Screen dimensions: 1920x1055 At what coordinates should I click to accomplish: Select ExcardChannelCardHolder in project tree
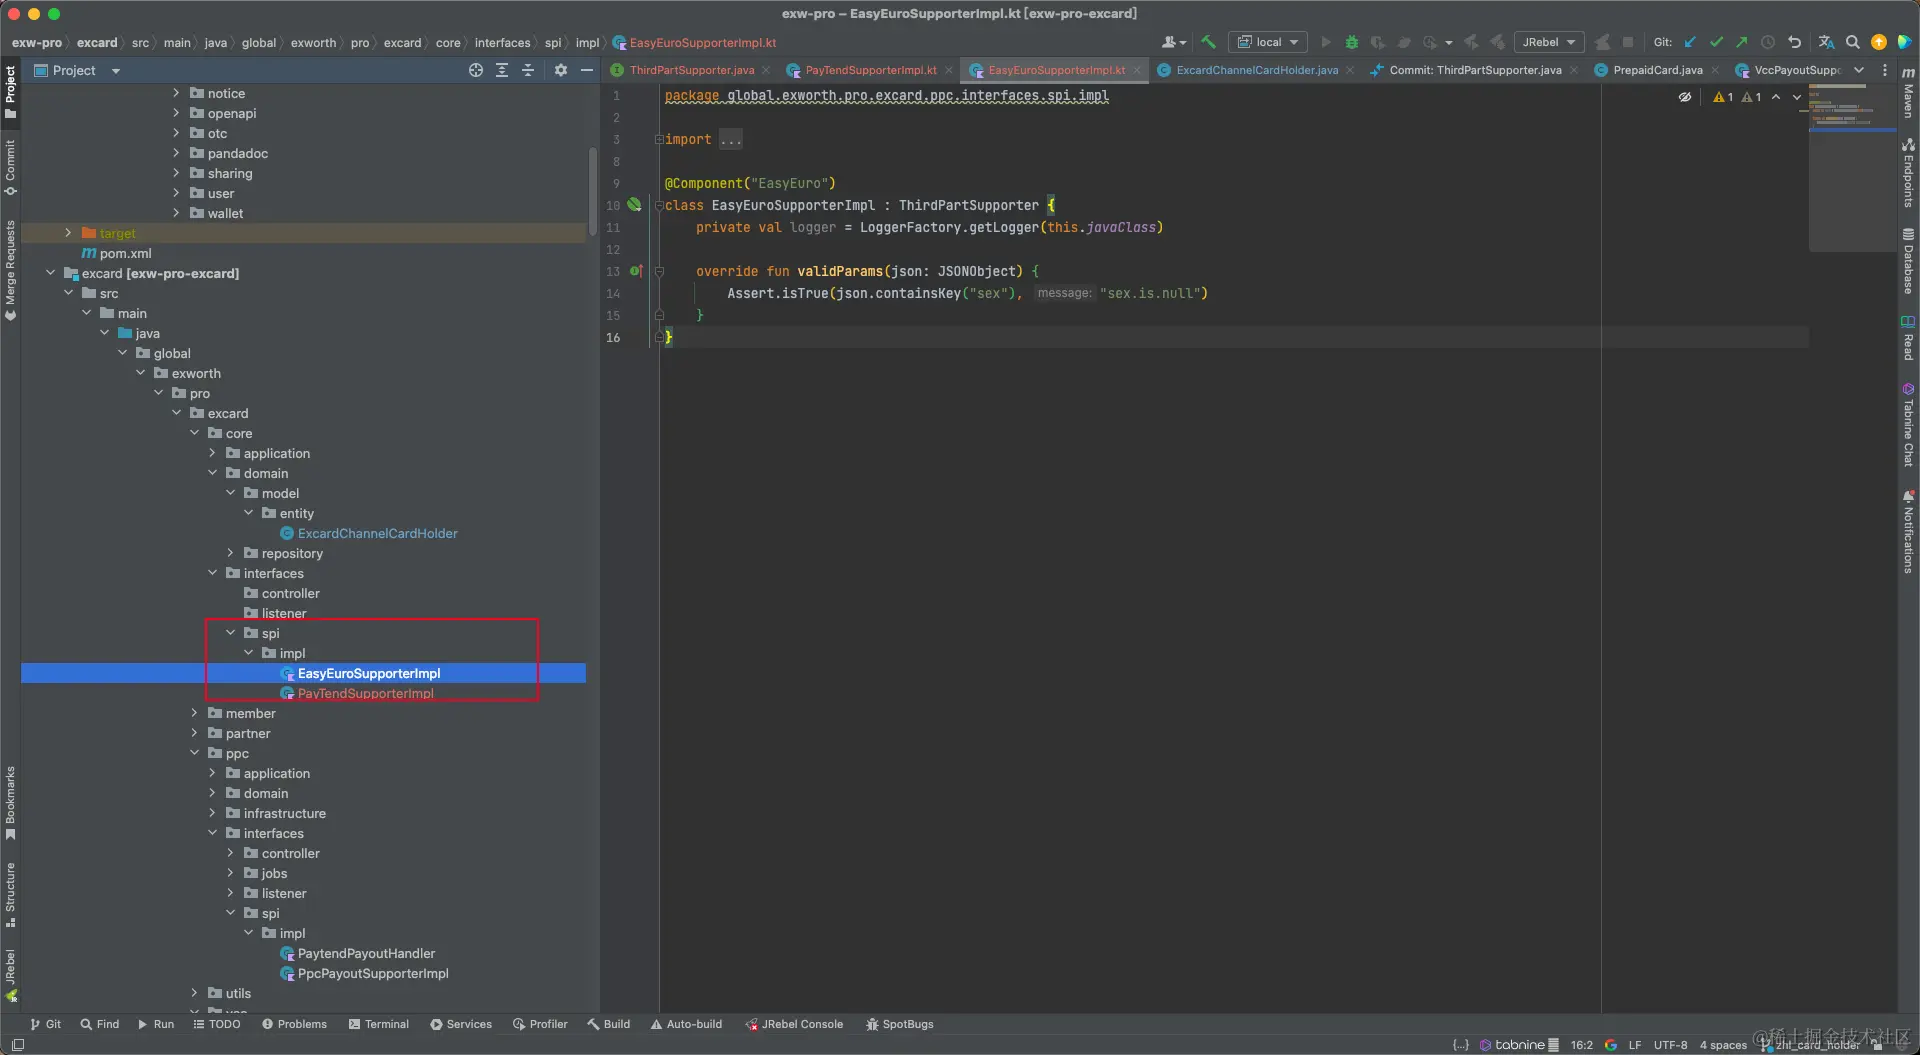pos(377,533)
